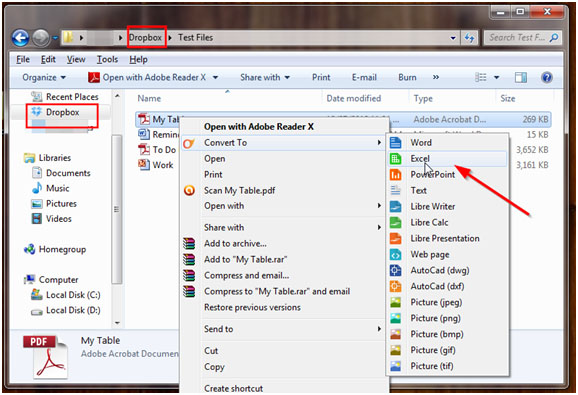Viewport: 578px width, 395px height.
Task: Expand the Send to submenu arrow
Action: tap(379, 329)
